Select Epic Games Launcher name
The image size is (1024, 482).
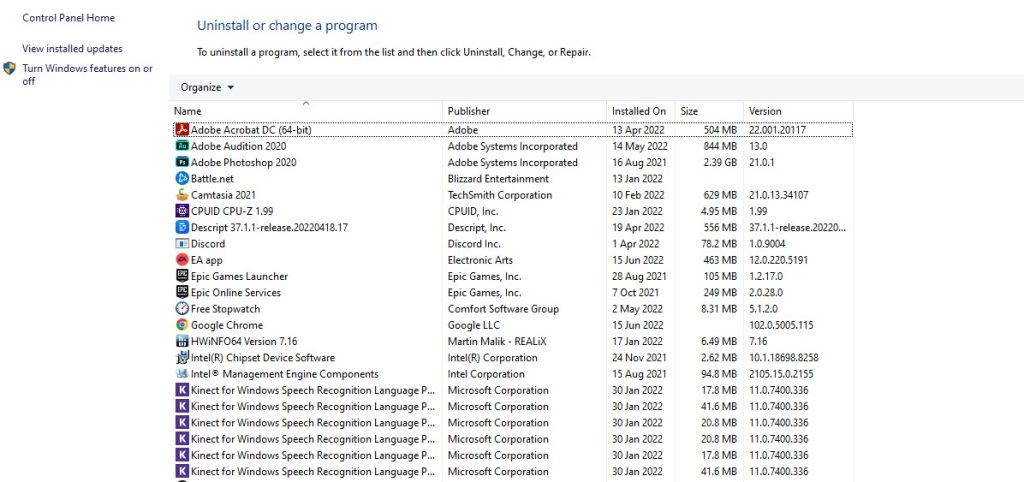coord(239,276)
